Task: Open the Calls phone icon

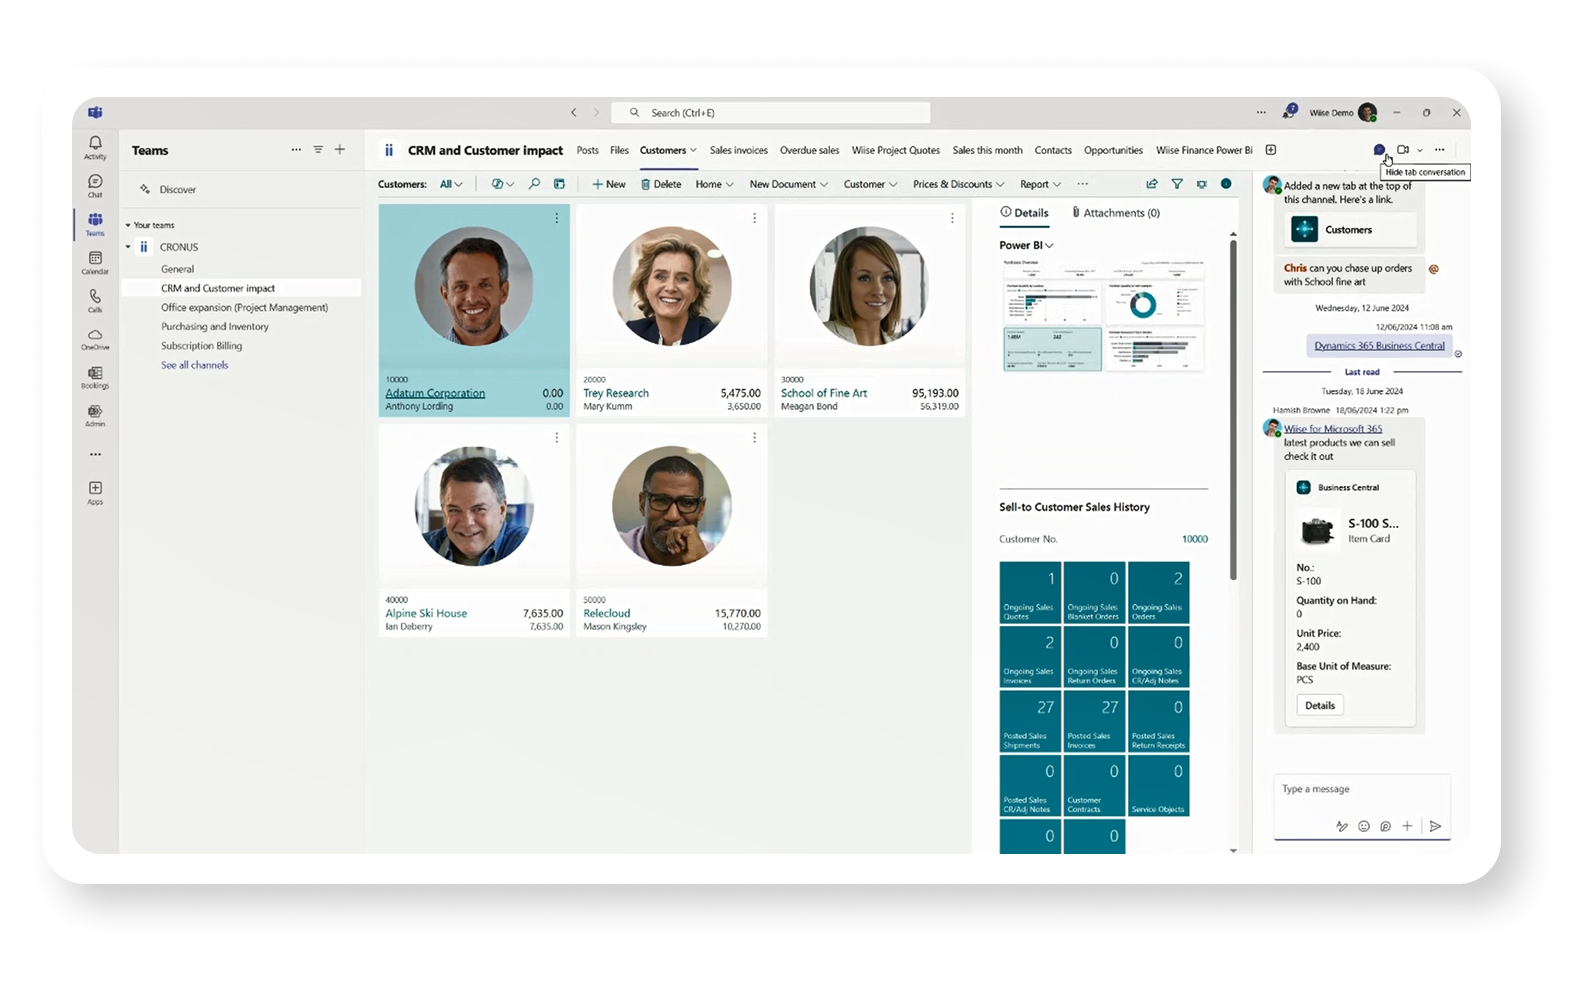Action: [95, 301]
